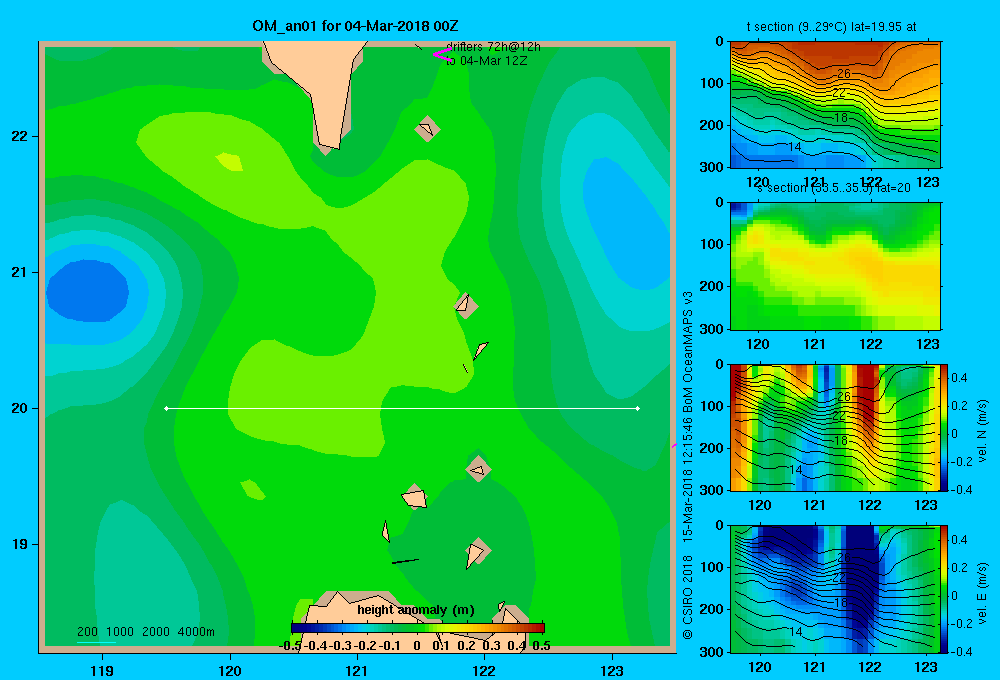Viewport: 1000px width, 680px height.
Task: Click the 'drifters 72h@12h' label
Action: click(x=493, y=47)
